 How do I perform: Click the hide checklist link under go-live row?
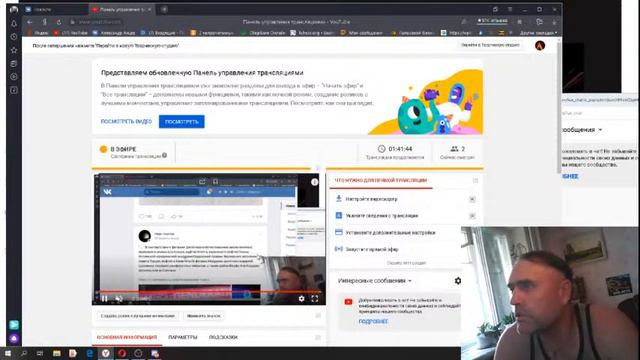(x=406, y=263)
